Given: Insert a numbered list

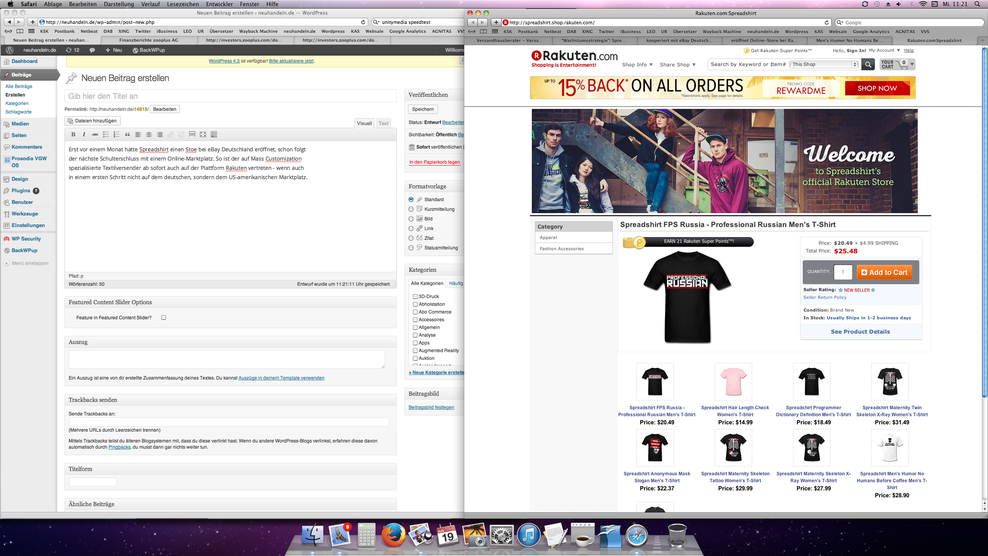Looking at the screenshot, I should click(116, 134).
